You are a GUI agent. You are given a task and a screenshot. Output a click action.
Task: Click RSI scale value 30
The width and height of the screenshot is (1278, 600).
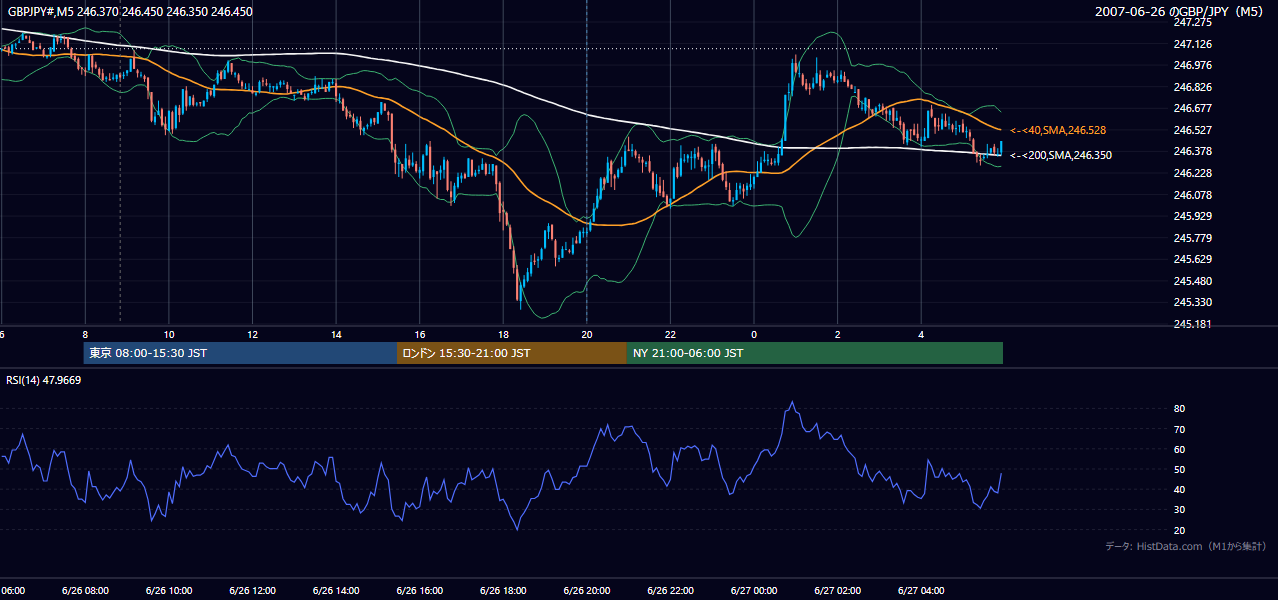(x=1180, y=510)
